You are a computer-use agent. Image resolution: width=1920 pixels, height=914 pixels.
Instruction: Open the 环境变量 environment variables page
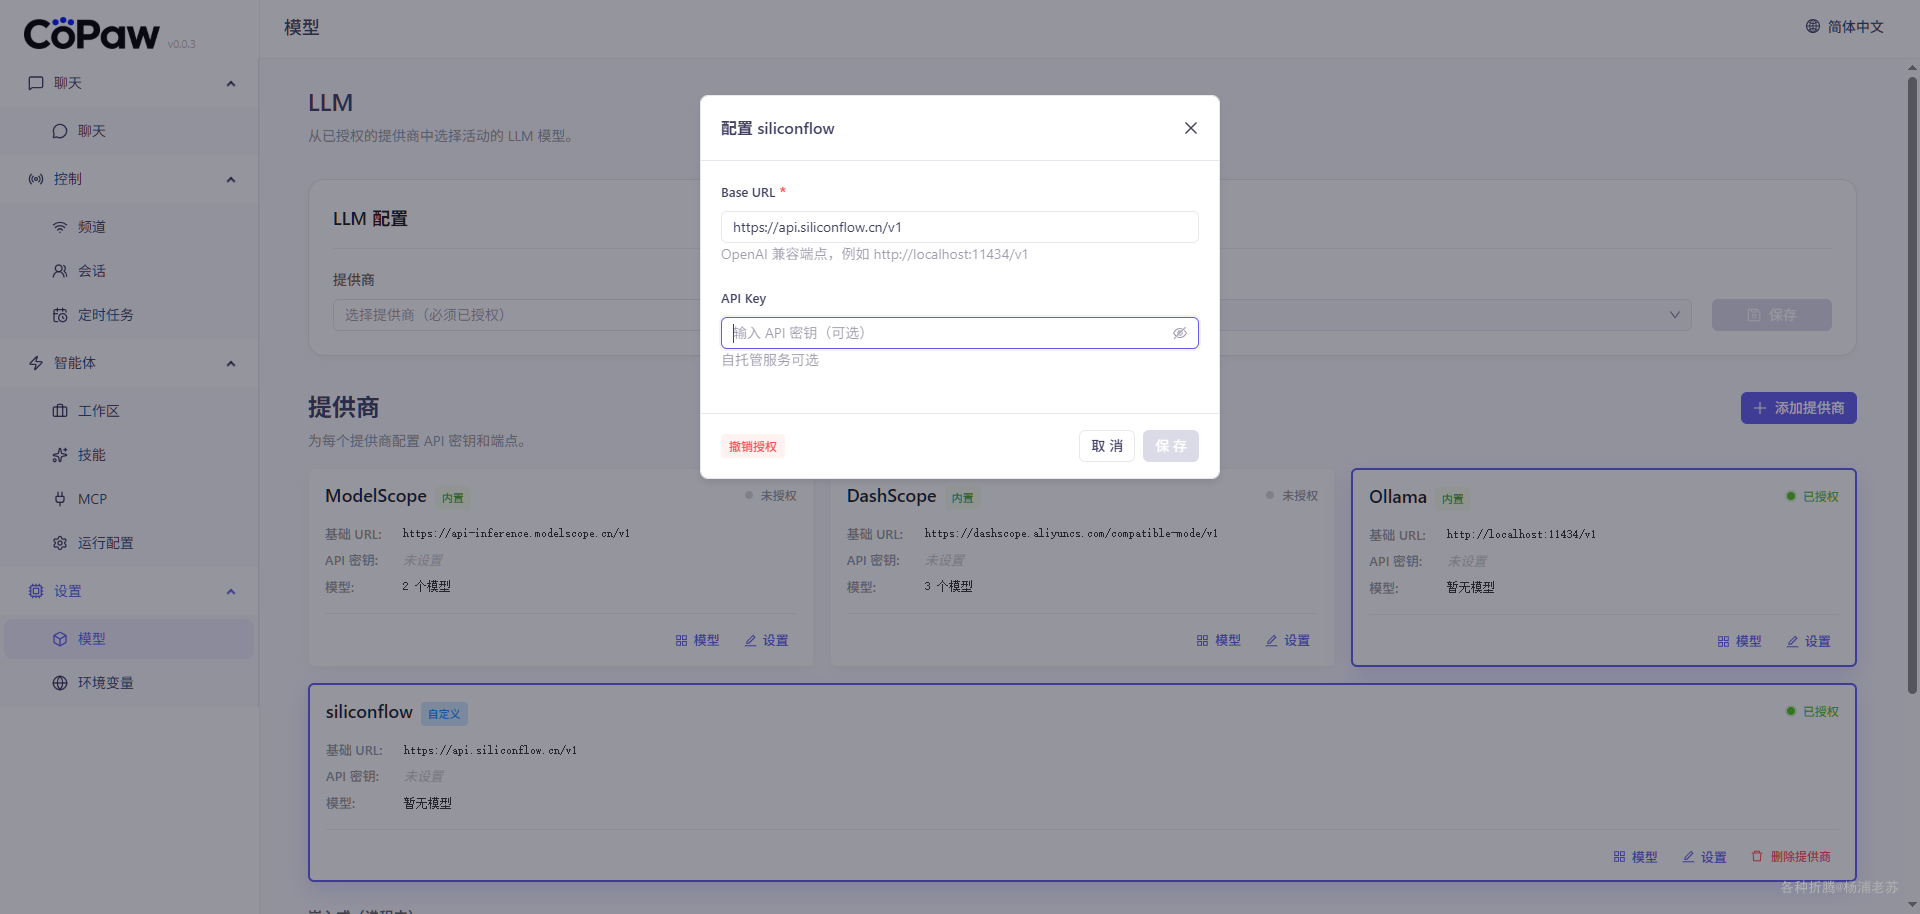(x=129, y=683)
